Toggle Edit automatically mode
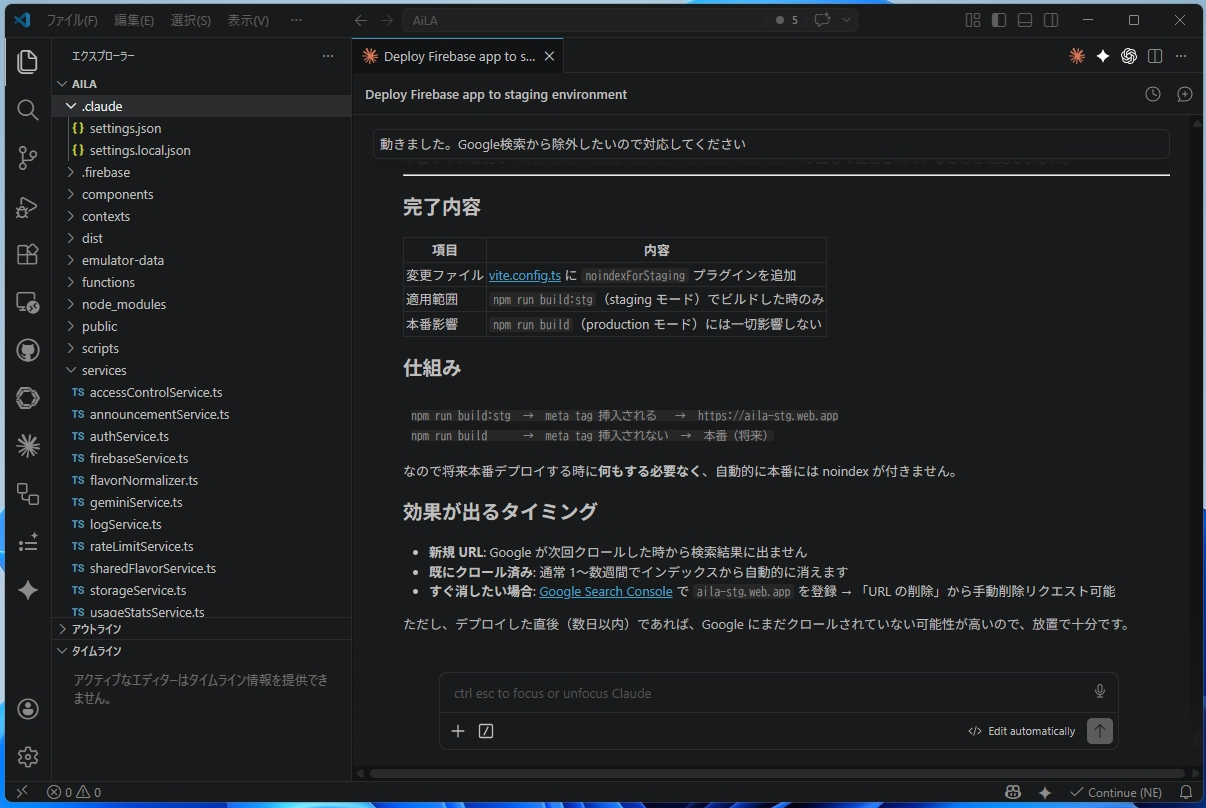 point(1022,731)
